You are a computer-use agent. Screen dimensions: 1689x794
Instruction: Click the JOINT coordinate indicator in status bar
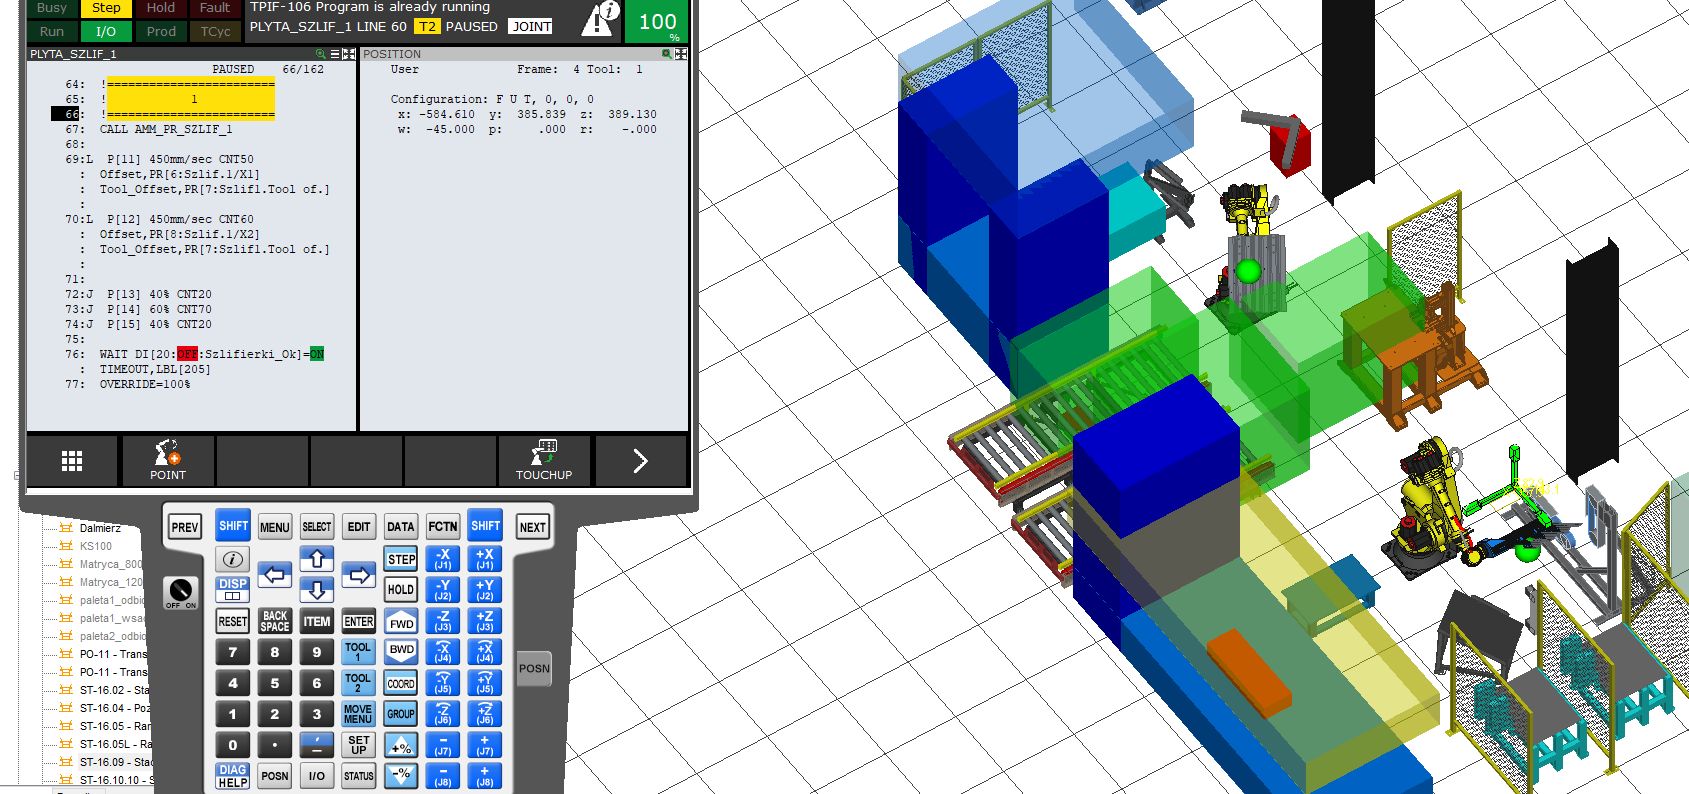[531, 27]
